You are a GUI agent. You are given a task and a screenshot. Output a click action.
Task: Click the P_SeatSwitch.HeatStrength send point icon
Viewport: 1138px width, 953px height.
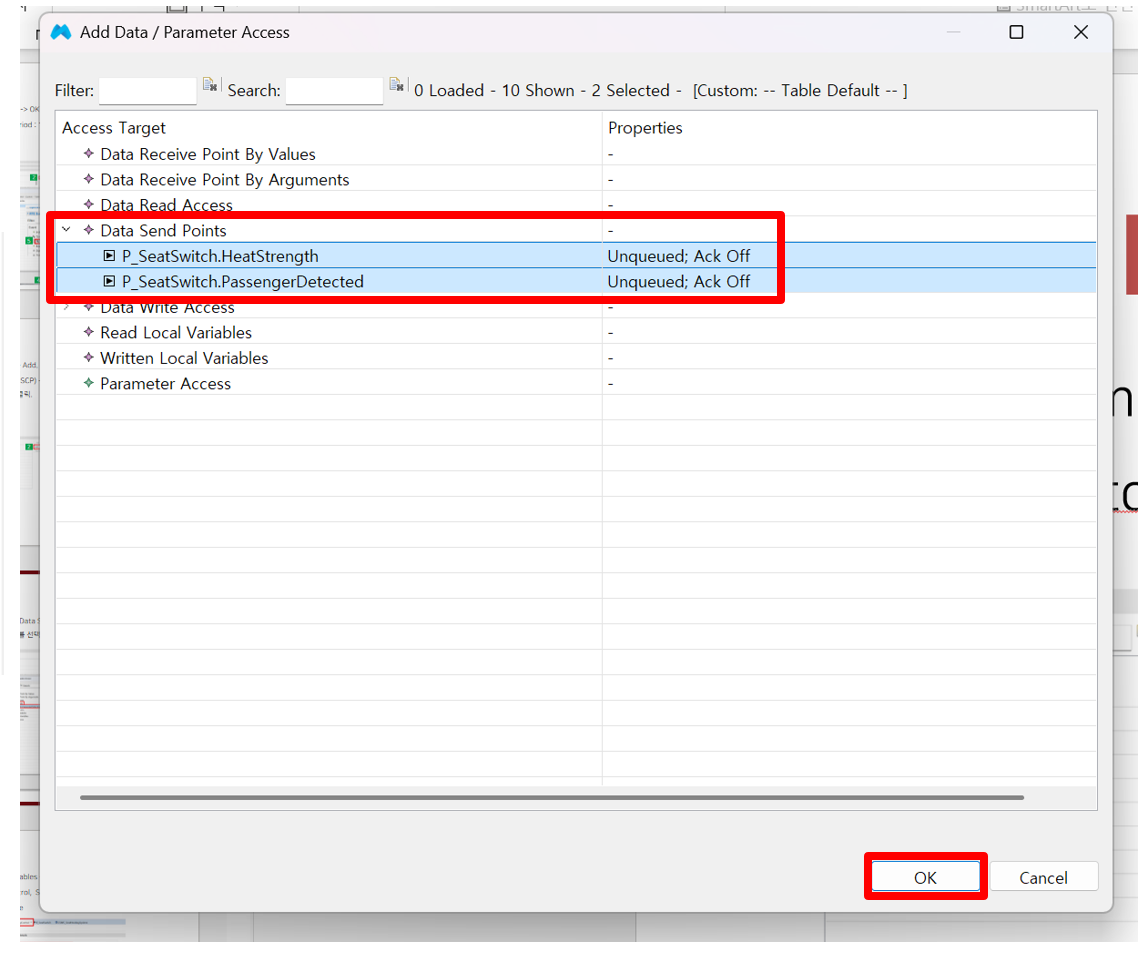click(x=110, y=256)
